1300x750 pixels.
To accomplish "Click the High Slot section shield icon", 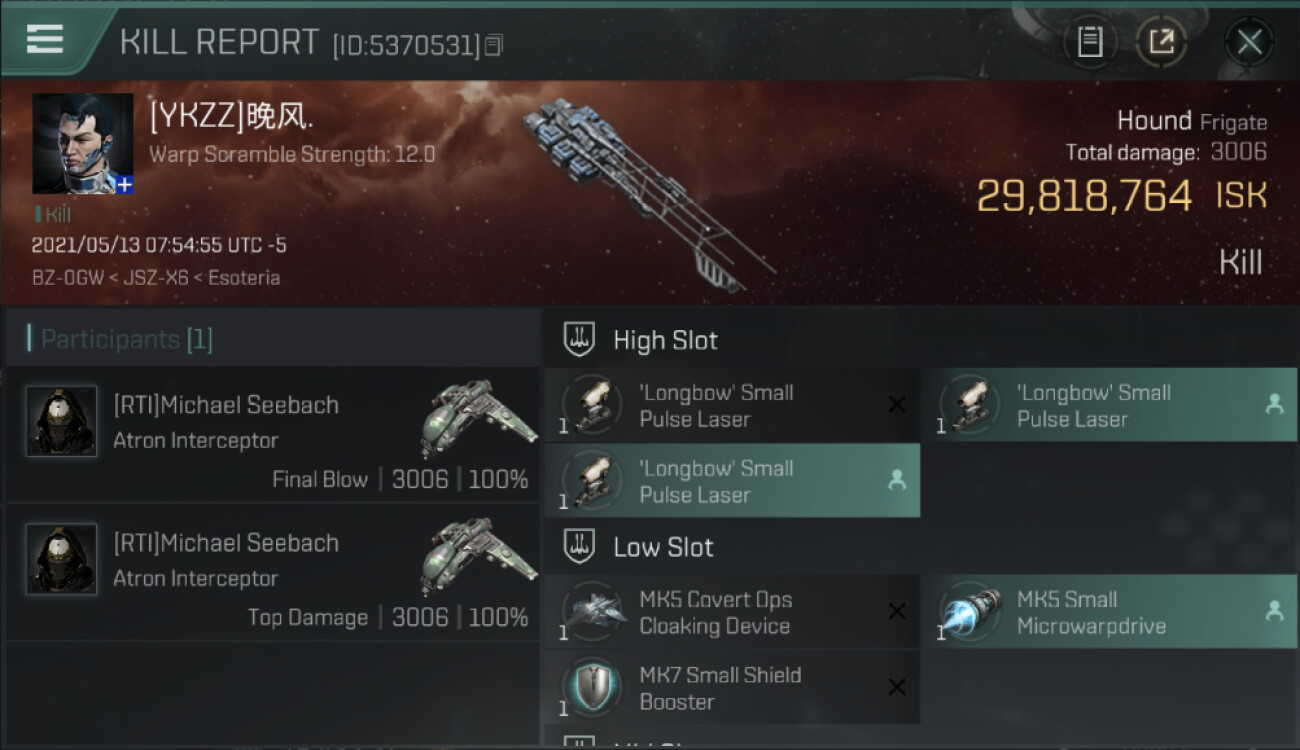I will (580, 340).
